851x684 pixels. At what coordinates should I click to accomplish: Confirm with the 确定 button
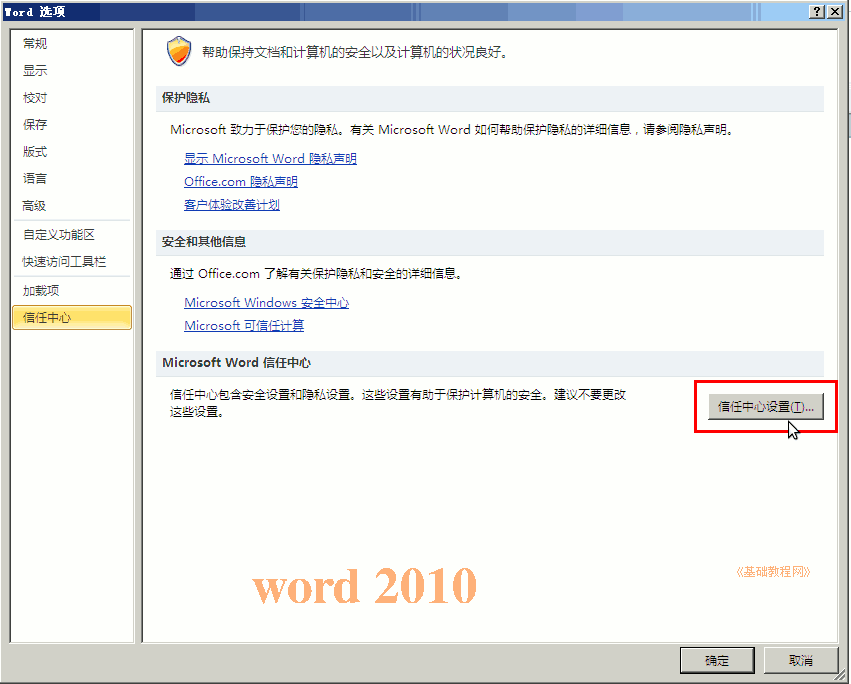tap(717, 661)
